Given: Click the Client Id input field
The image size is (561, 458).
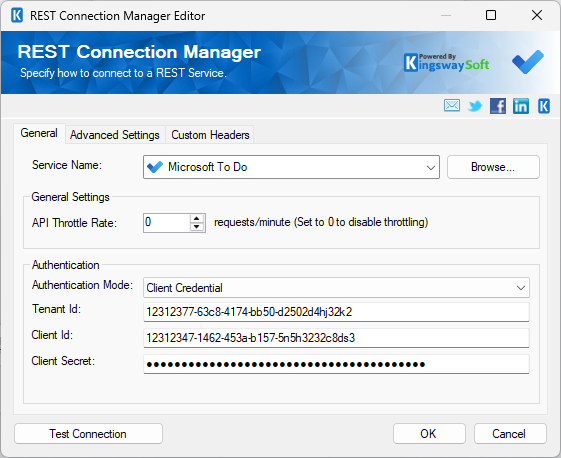Looking at the screenshot, I should (336, 338).
